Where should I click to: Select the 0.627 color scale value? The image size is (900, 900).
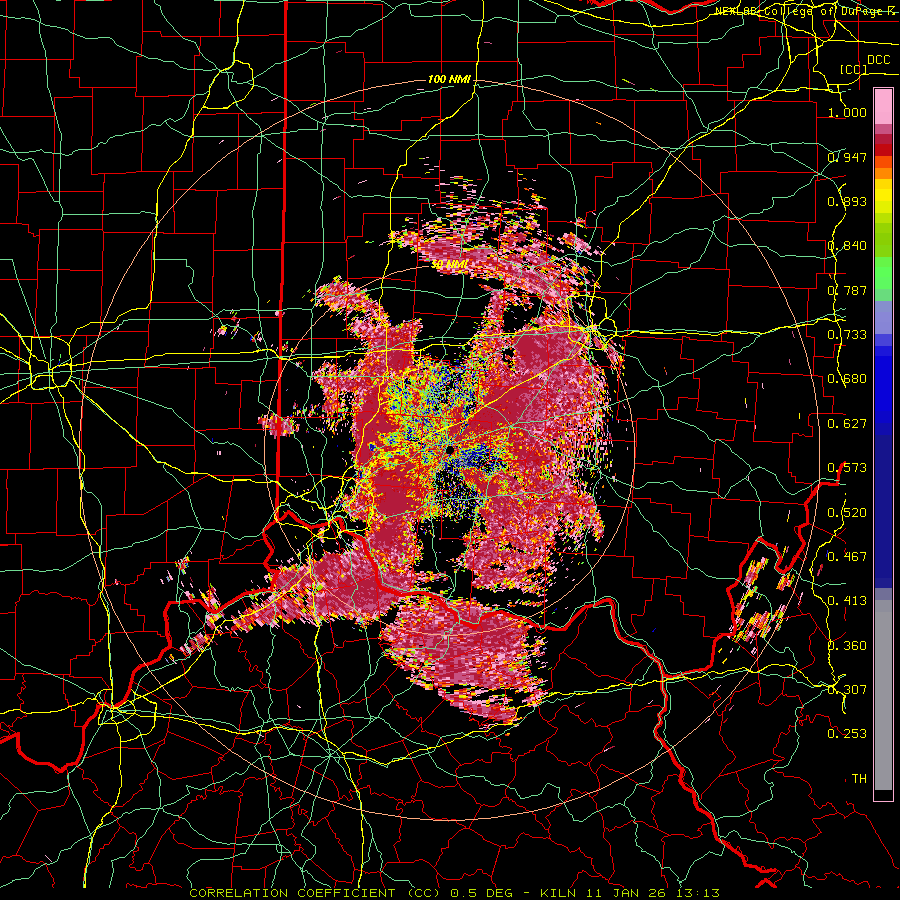point(847,424)
